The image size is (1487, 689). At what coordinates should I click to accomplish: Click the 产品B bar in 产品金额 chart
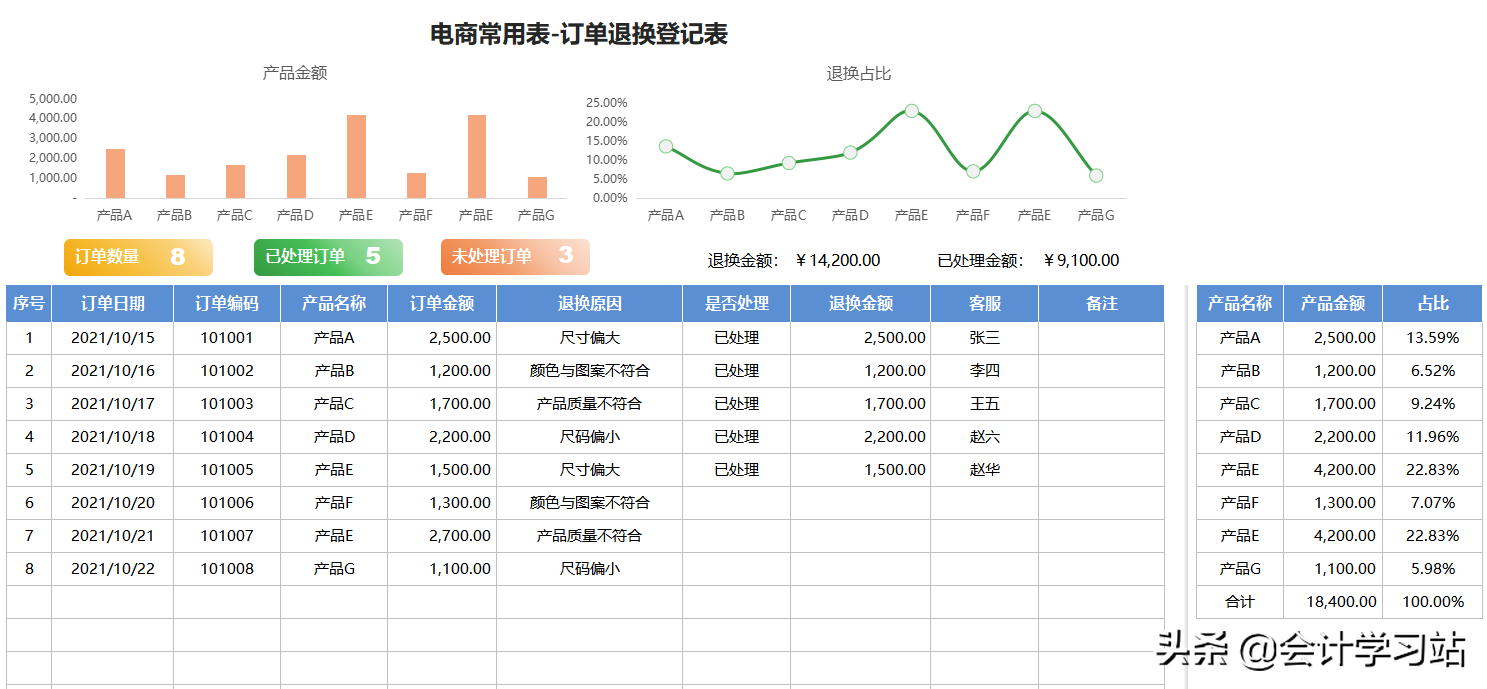click(x=175, y=186)
